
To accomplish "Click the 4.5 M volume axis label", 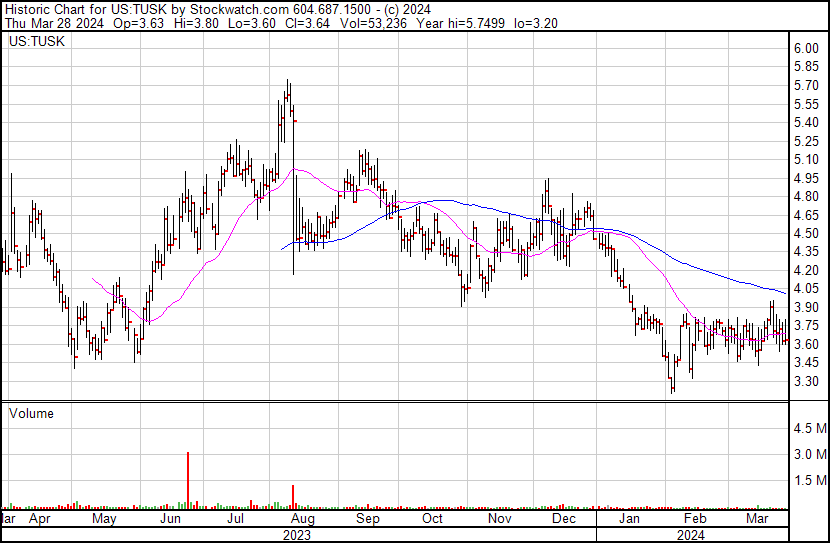I will click(x=809, y=429).
